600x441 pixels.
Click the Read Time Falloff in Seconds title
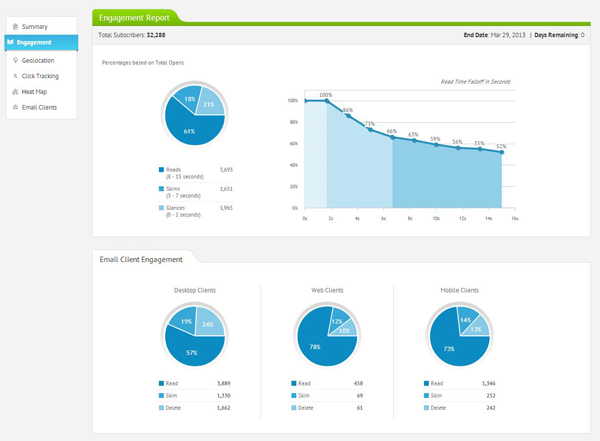point(476,82)
